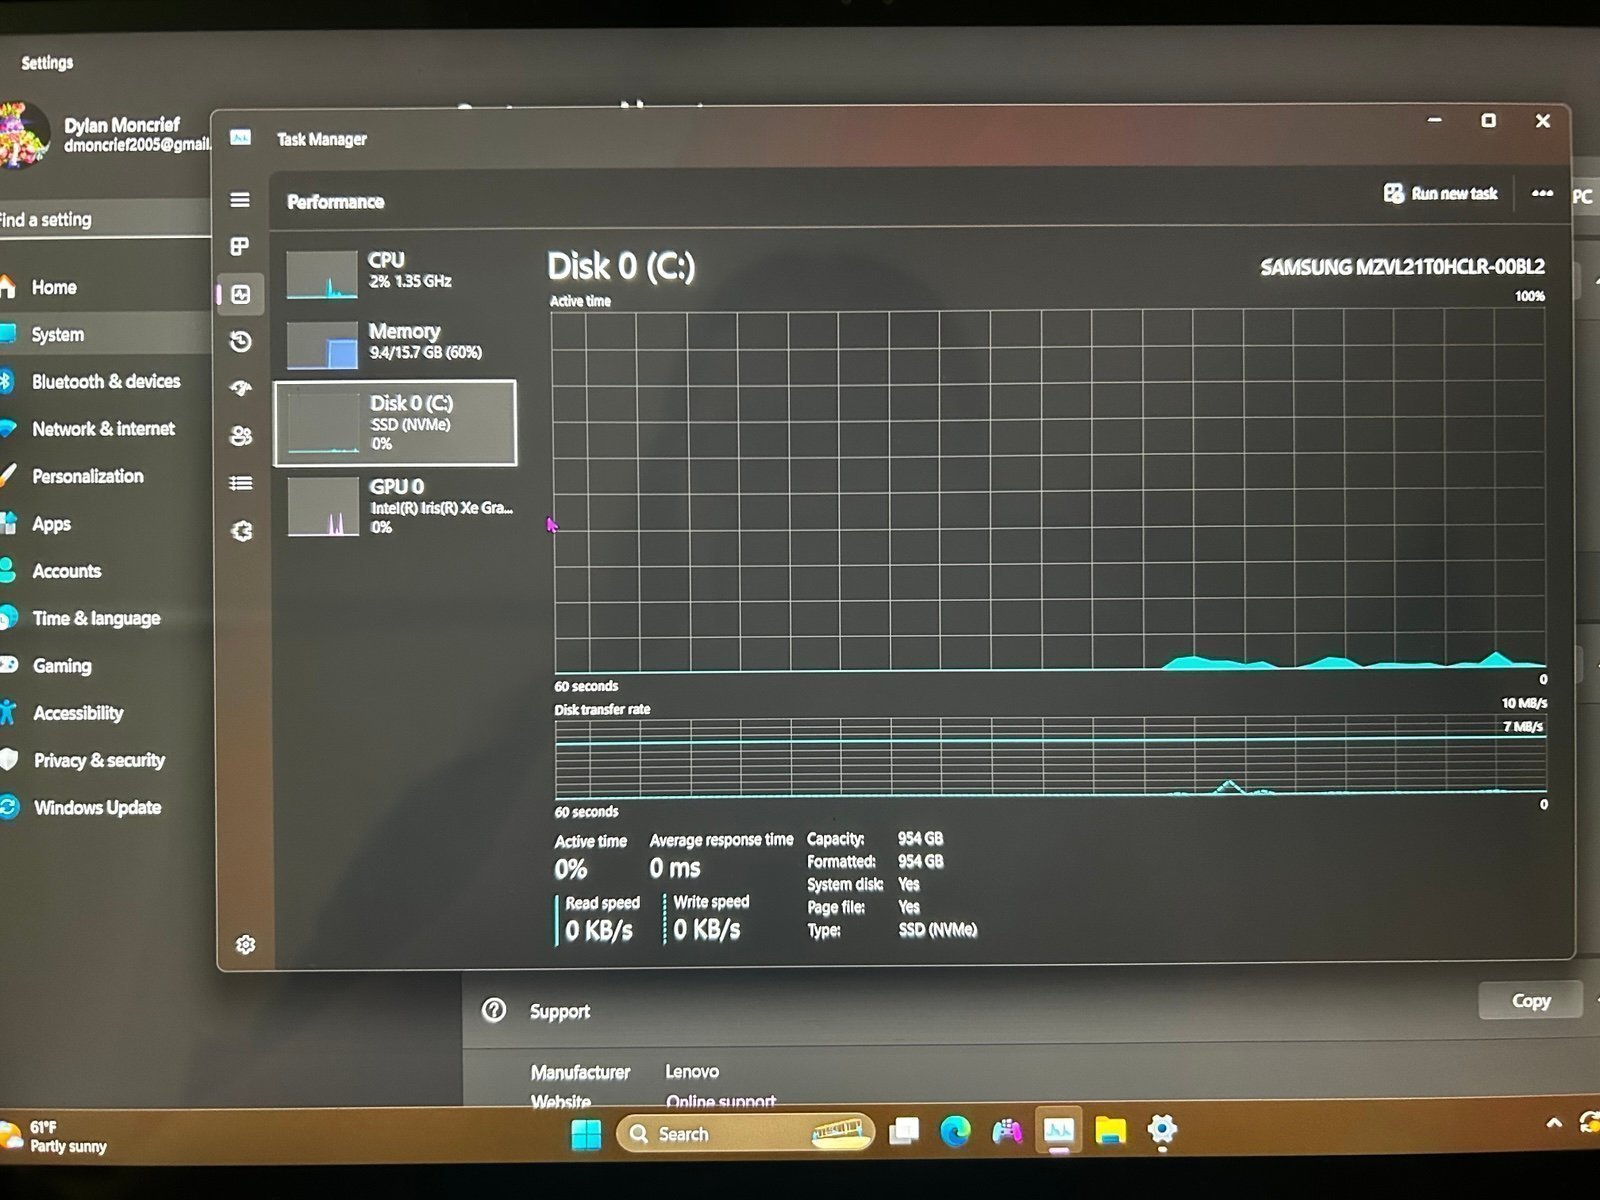Viewport: 1600px width, 1200px height.
Task: Open Processes page in Task Manager sidebar
Action: click(240, 246)
